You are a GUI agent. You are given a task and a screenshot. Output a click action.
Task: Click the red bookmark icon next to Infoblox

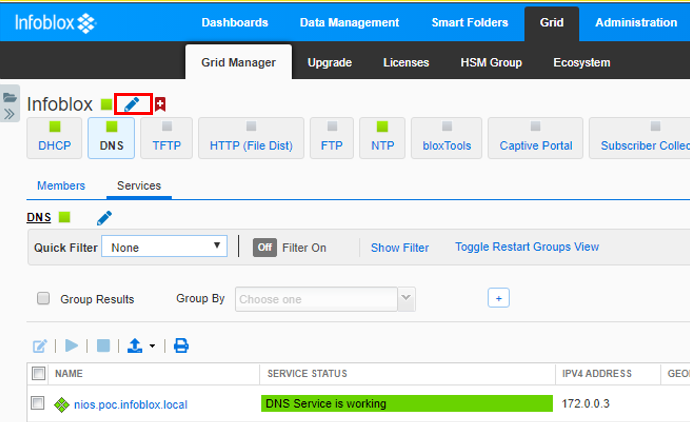coord(160,104)
